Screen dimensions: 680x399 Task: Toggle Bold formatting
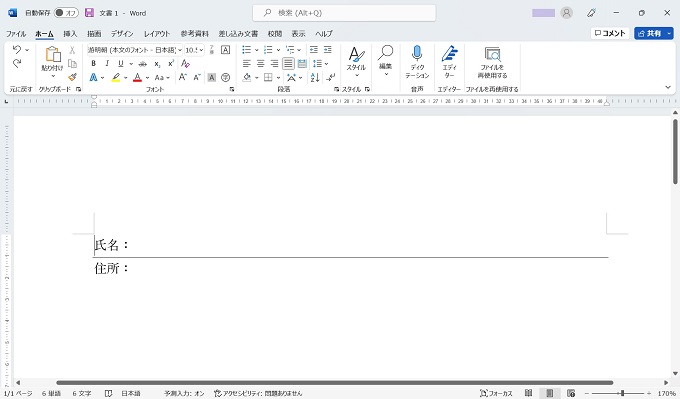[x=93, y=64]
